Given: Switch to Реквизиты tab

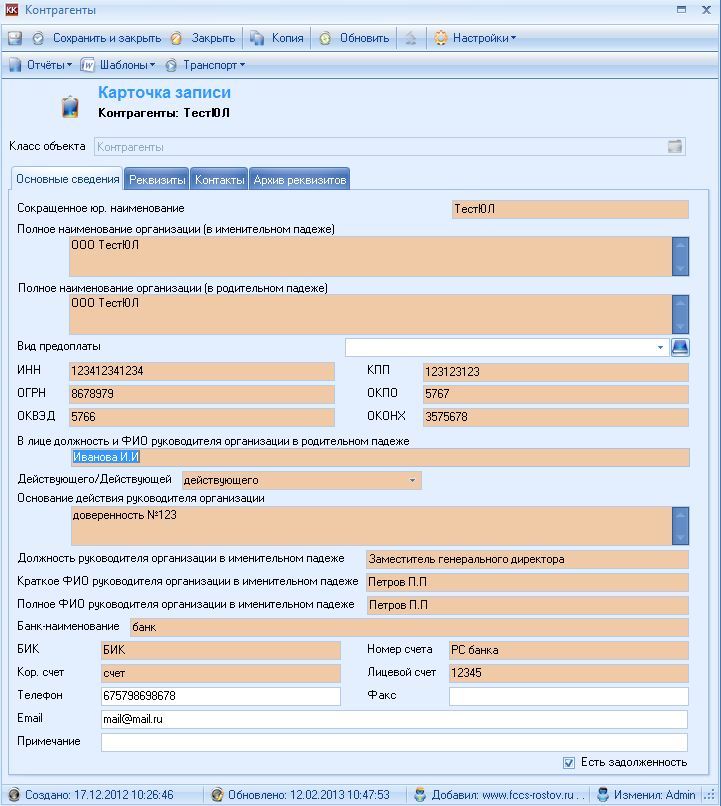Looking at the screenshot, I should click(157, 180).
